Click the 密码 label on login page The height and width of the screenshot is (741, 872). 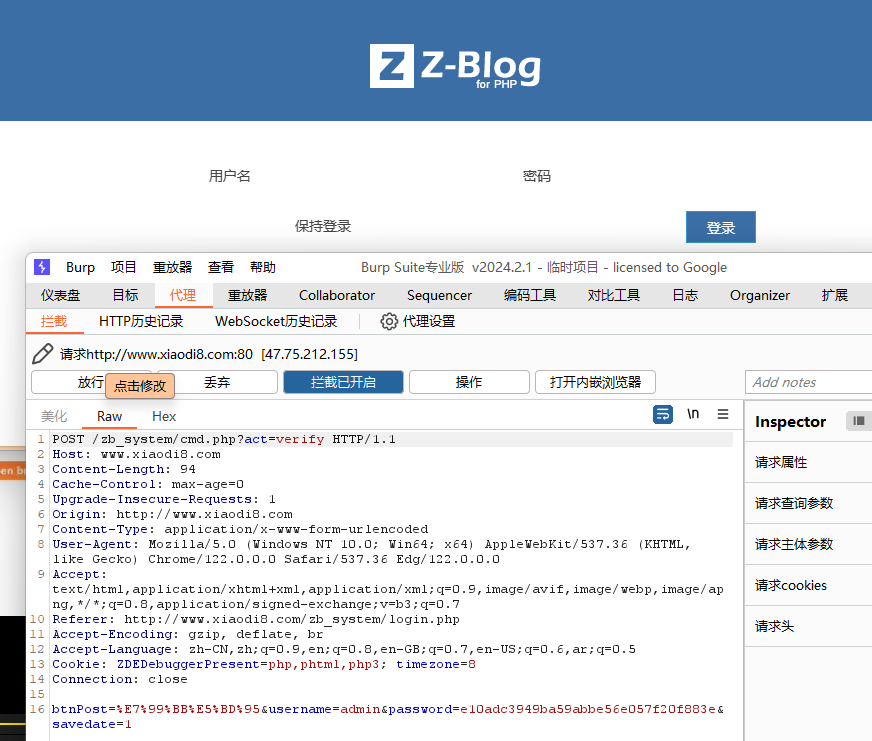point(537,176)
